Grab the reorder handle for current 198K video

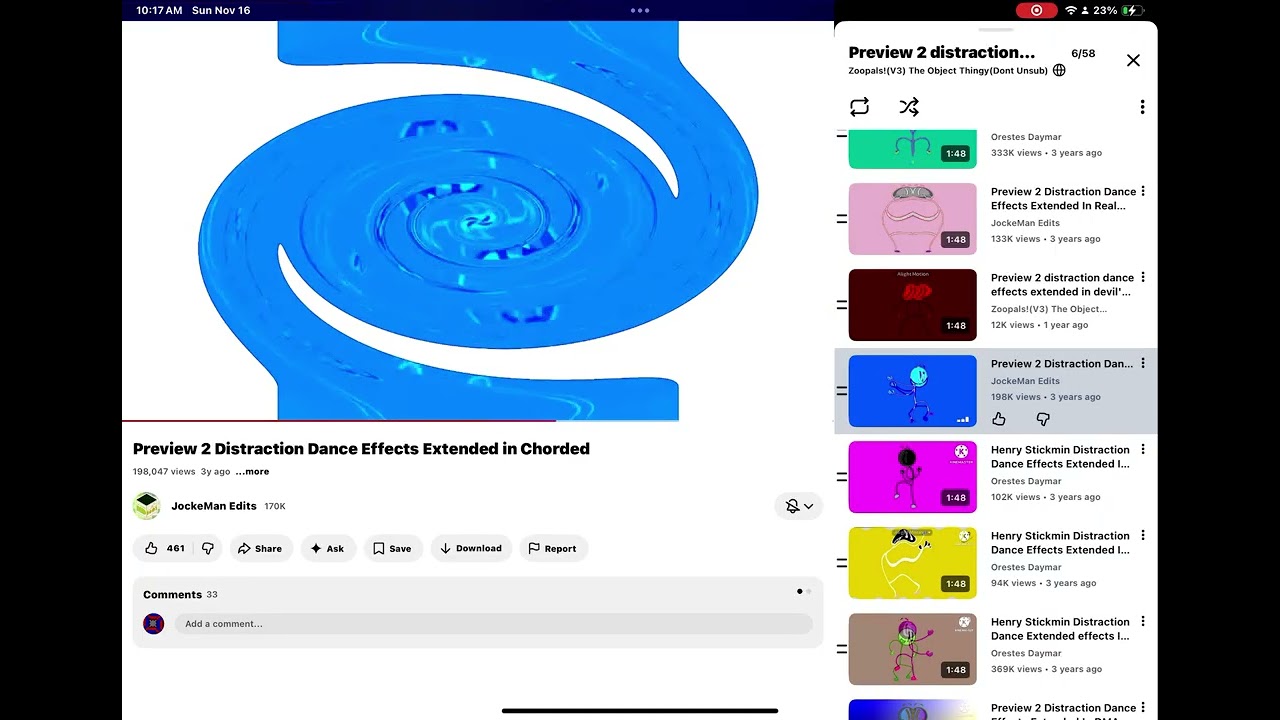(842, 391)
